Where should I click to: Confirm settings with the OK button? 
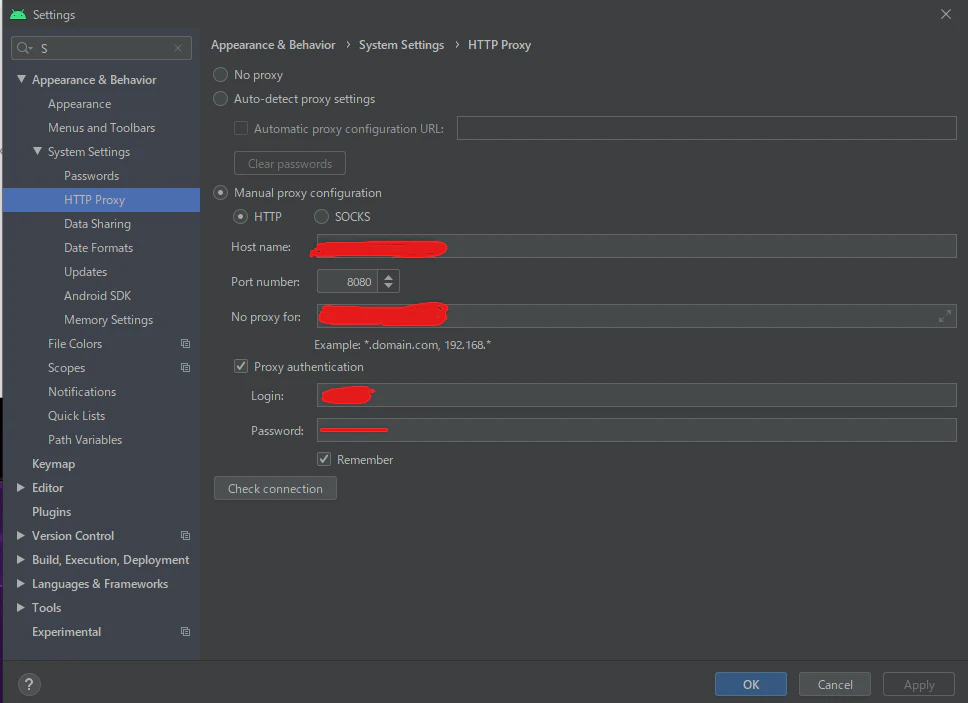(751, 684)
